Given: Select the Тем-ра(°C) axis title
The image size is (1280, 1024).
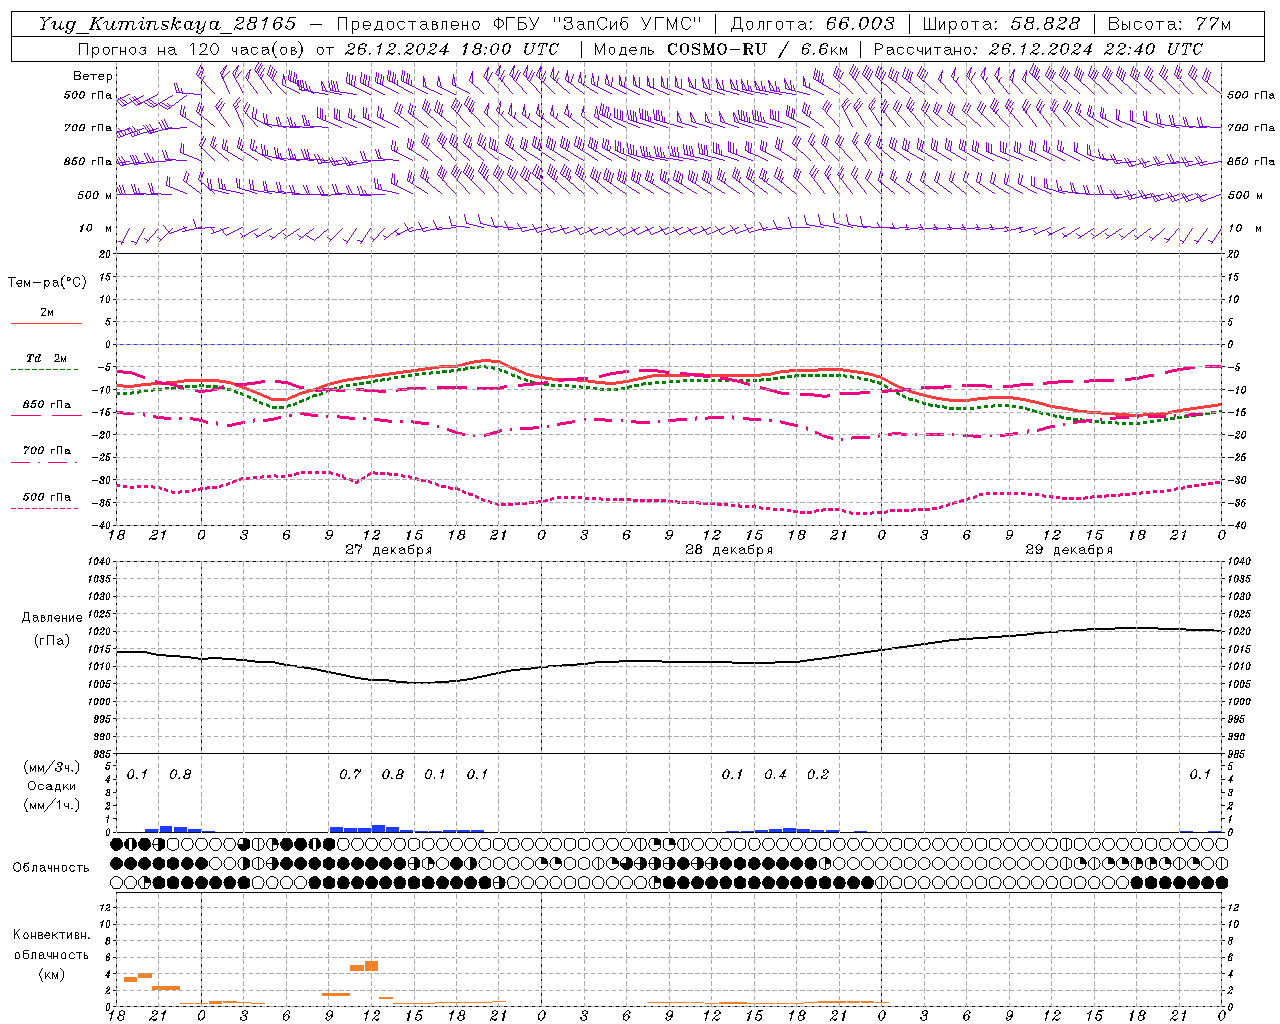Looking at the screenshot, I should click(x=47, y=283).
